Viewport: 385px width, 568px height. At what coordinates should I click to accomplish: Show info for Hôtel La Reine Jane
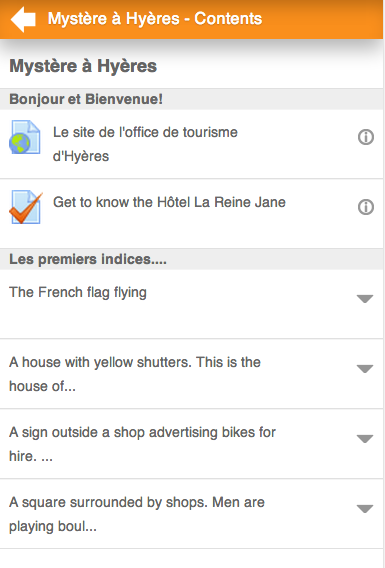pyautogui.click(x=366, y=207)
